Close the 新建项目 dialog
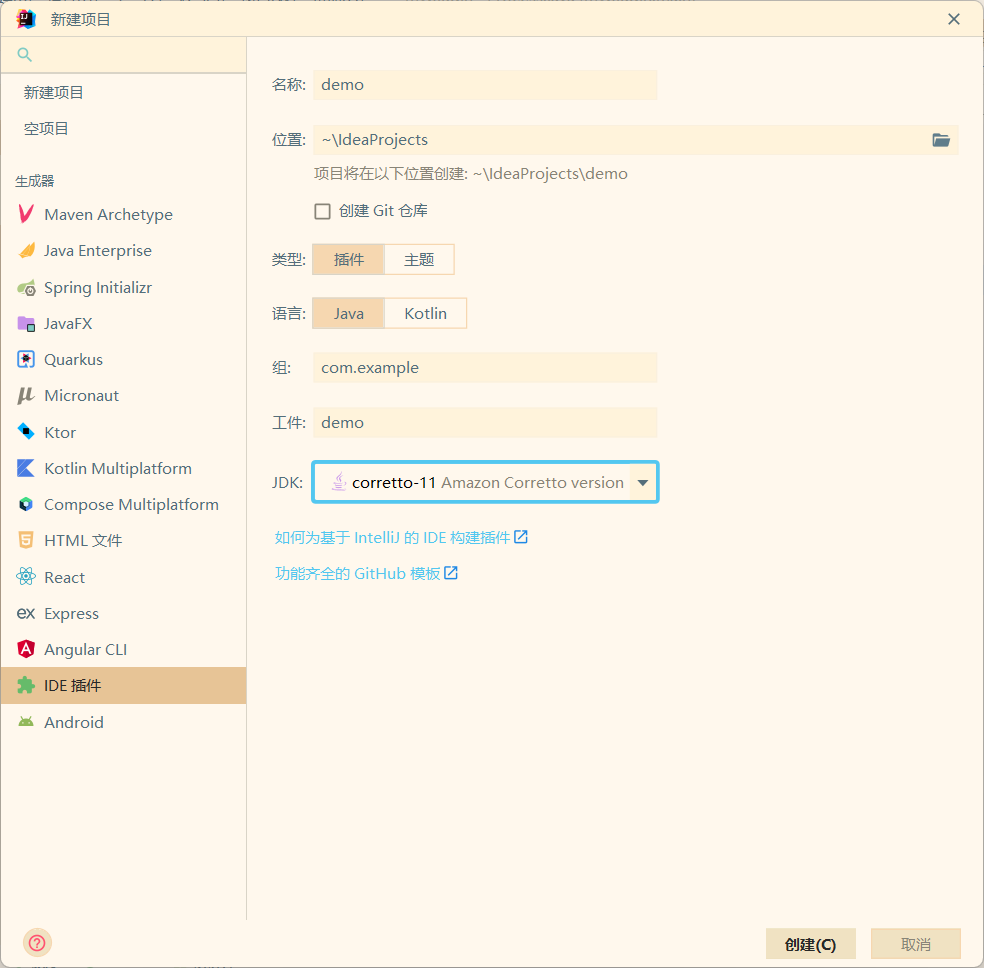The height and width of the screenshot is (968, 984). coord(954,19)
